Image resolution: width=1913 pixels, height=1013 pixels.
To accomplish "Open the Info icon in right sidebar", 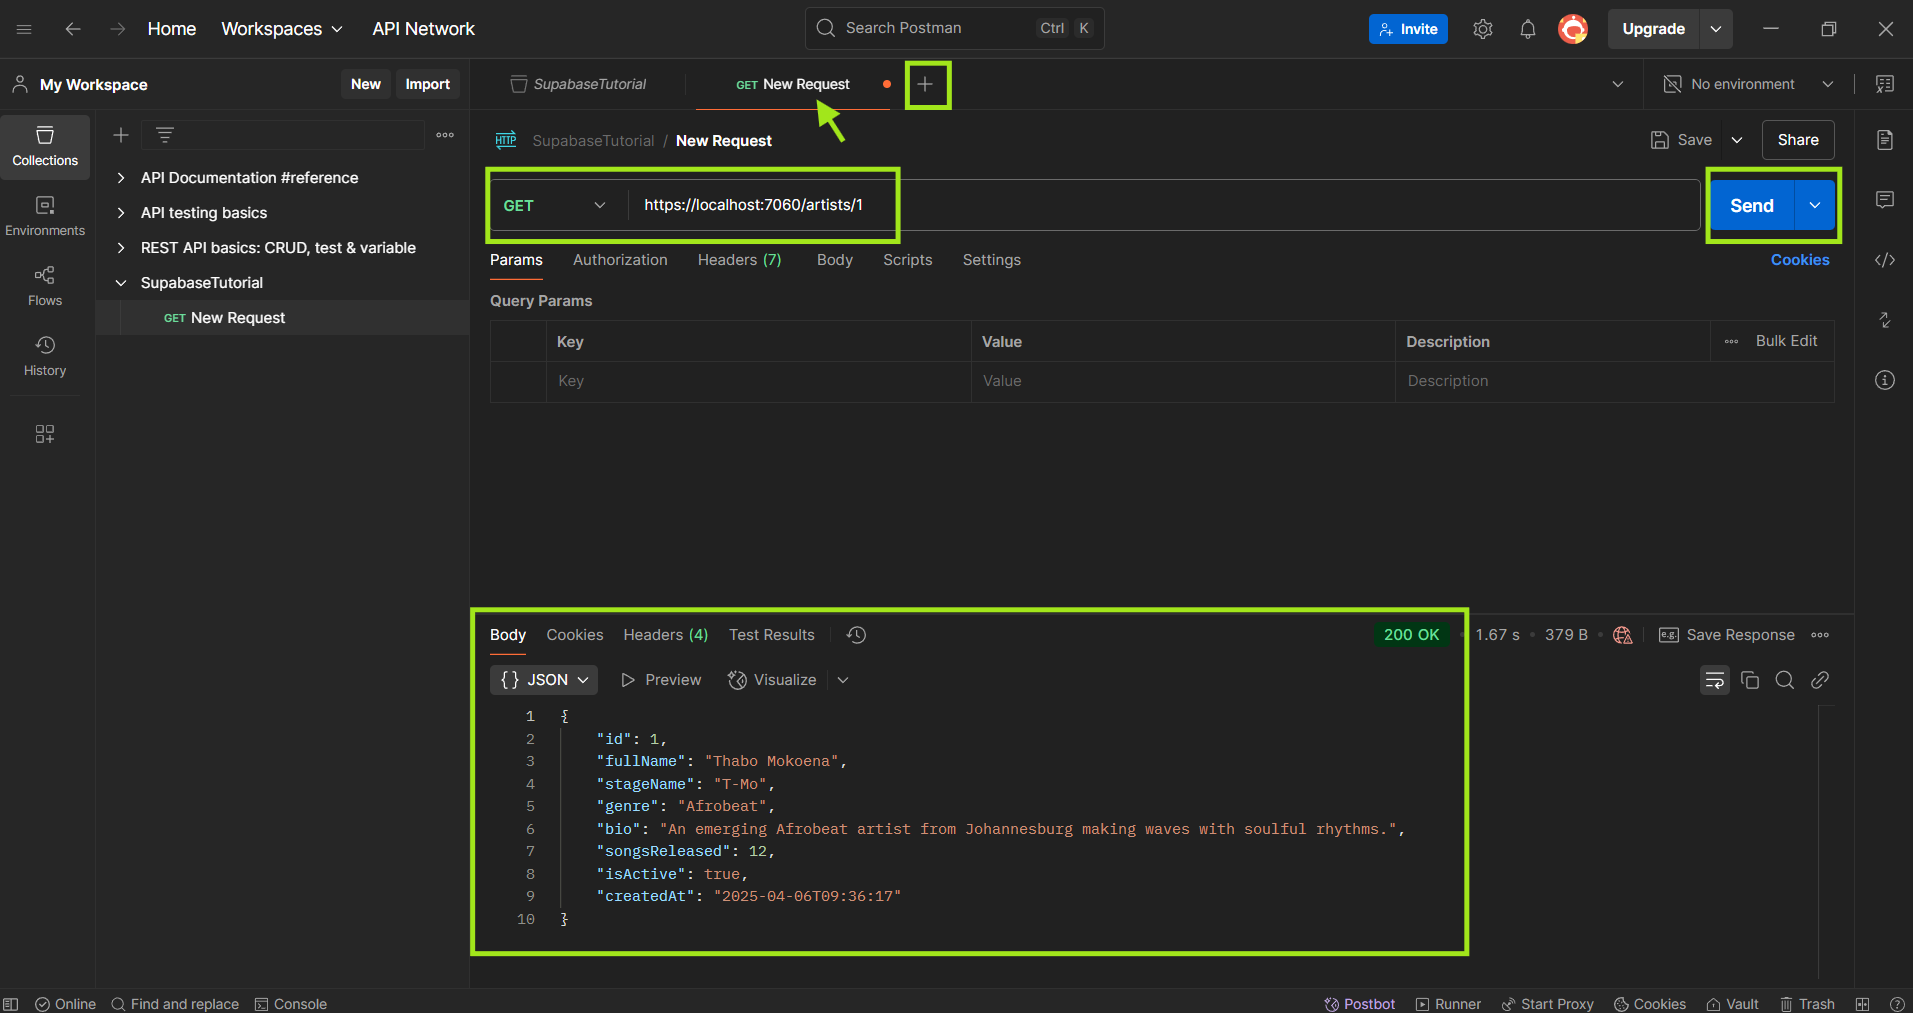I will pos(1885,380).
